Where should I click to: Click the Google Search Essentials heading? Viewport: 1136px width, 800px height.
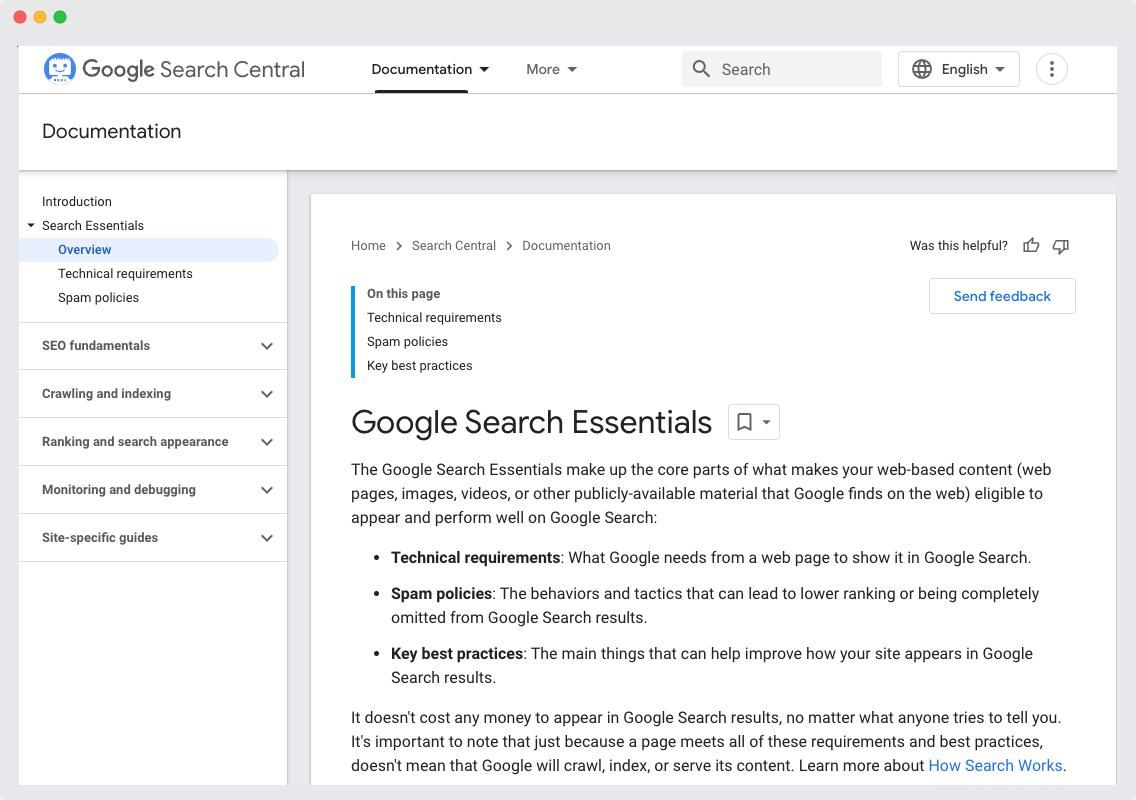point(531,422)
